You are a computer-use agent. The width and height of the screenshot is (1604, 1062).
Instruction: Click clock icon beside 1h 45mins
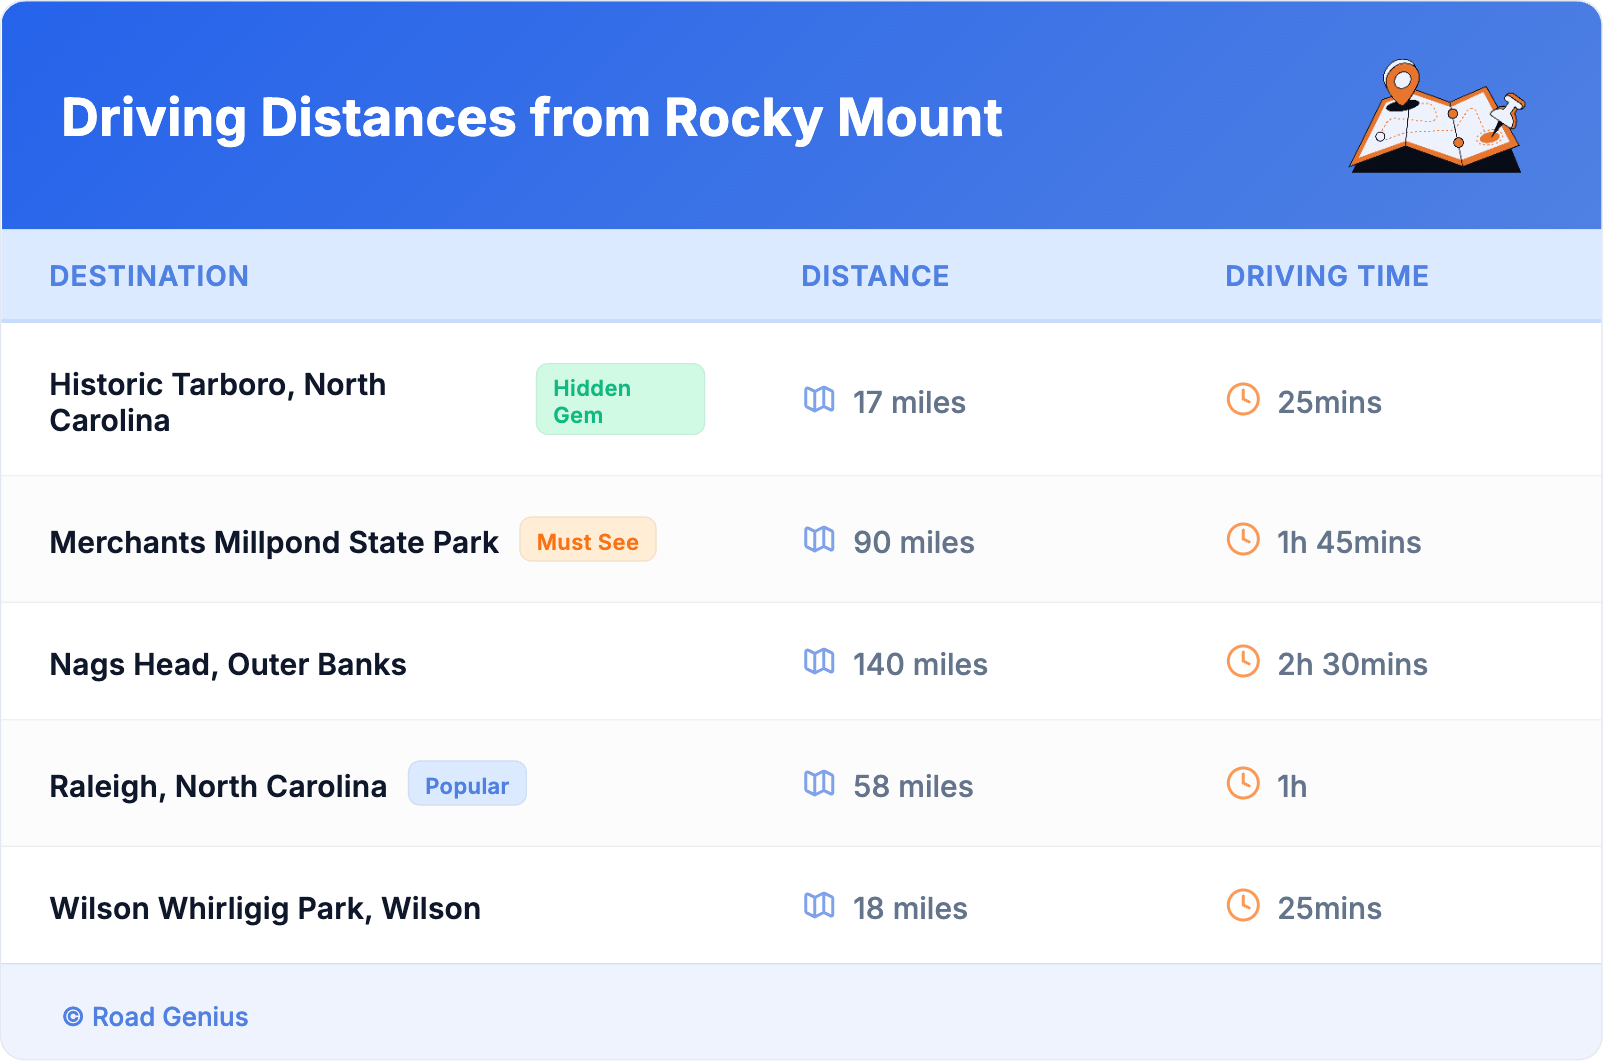[1243, 540]
